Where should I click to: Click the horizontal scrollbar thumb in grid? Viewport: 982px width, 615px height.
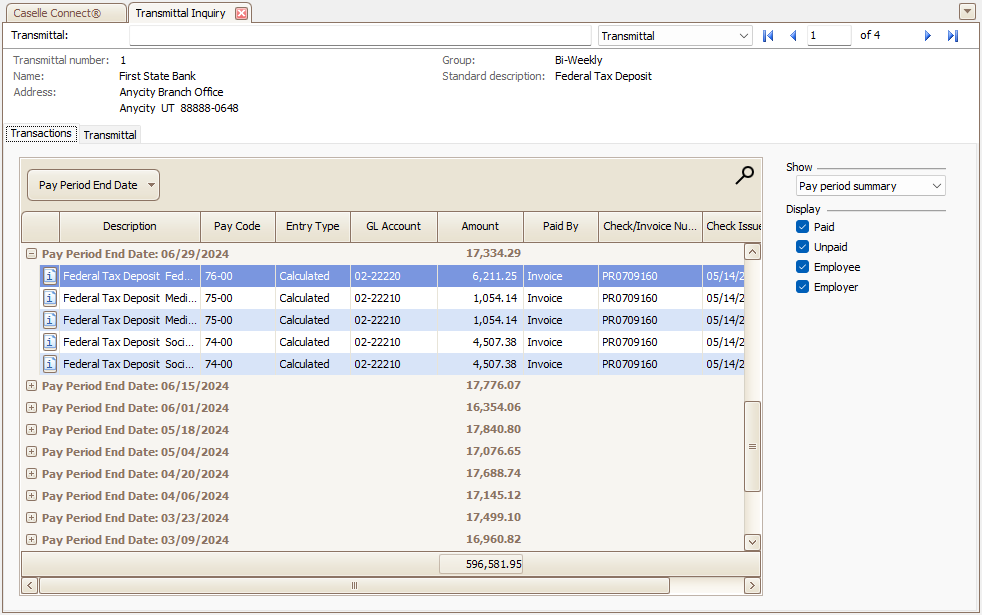click(x=354, y=585)
